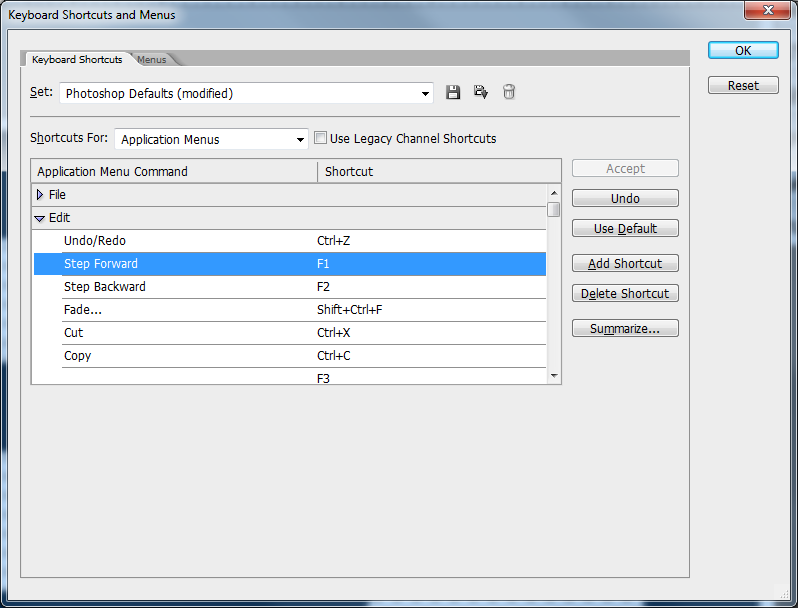Open the Summarize report
Screen dimensions: 802x608
click(625, 328)
